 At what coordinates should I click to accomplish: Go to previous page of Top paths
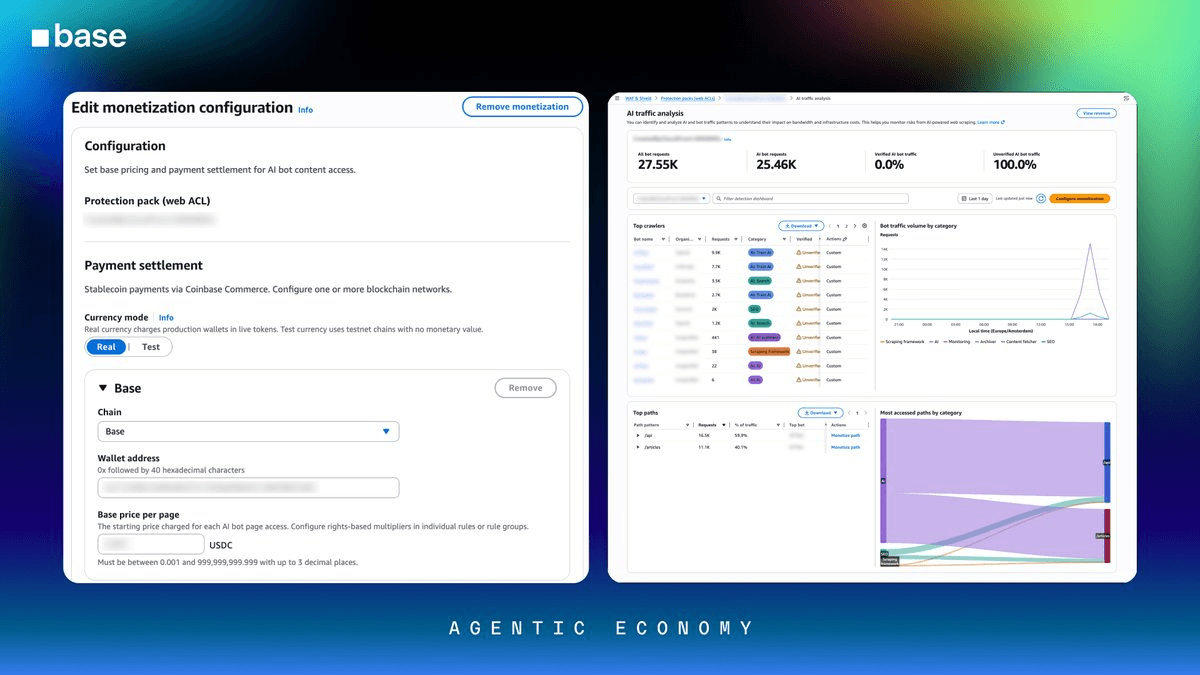849,413
